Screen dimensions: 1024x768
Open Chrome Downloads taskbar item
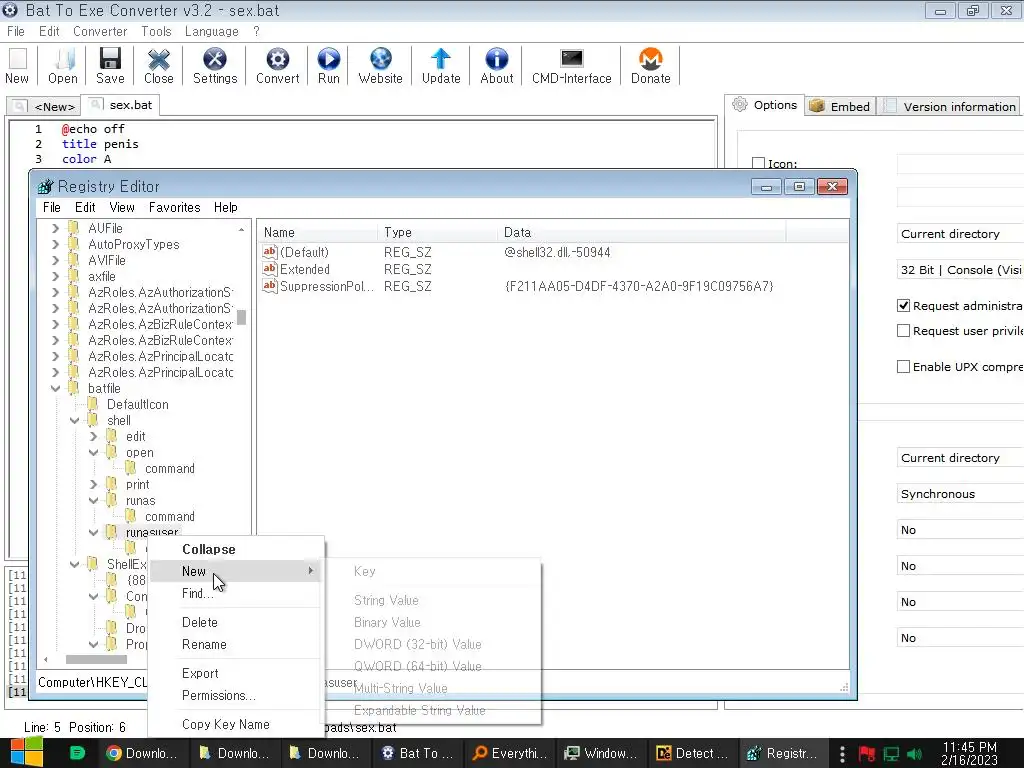coord(142,753)
